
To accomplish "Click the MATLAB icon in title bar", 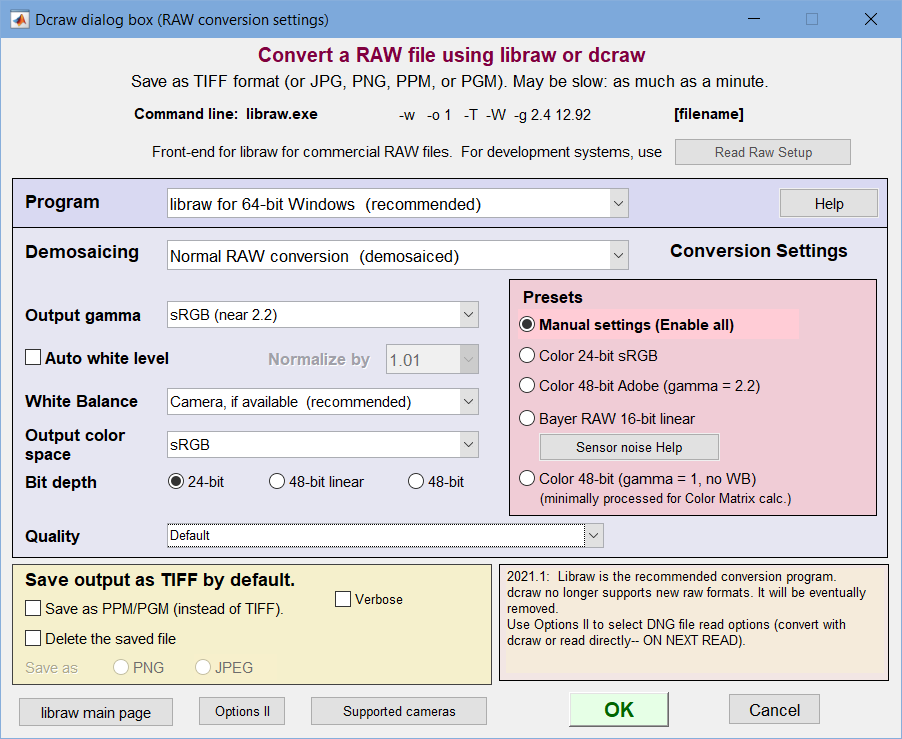I will (19, 19).
